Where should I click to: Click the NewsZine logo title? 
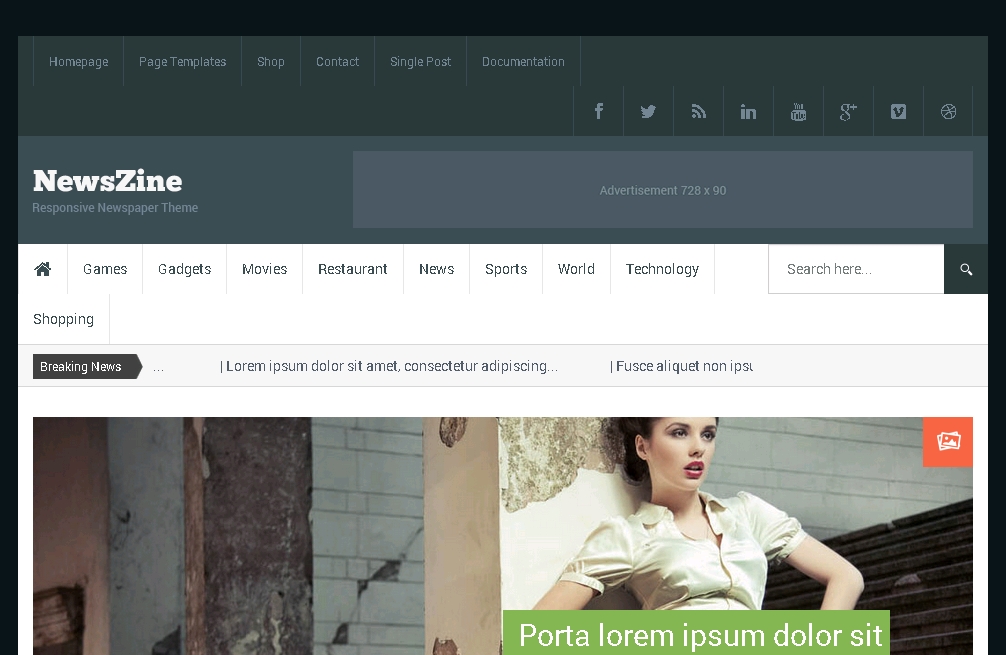point(108,181)
